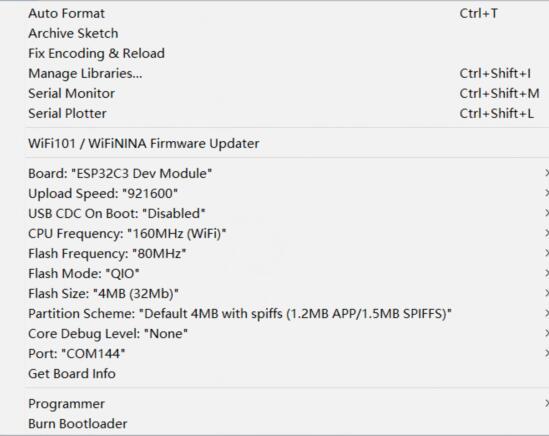
Task: Select Burn Bootloader entry
Action: pyautogui.click(x=286, y=423)
